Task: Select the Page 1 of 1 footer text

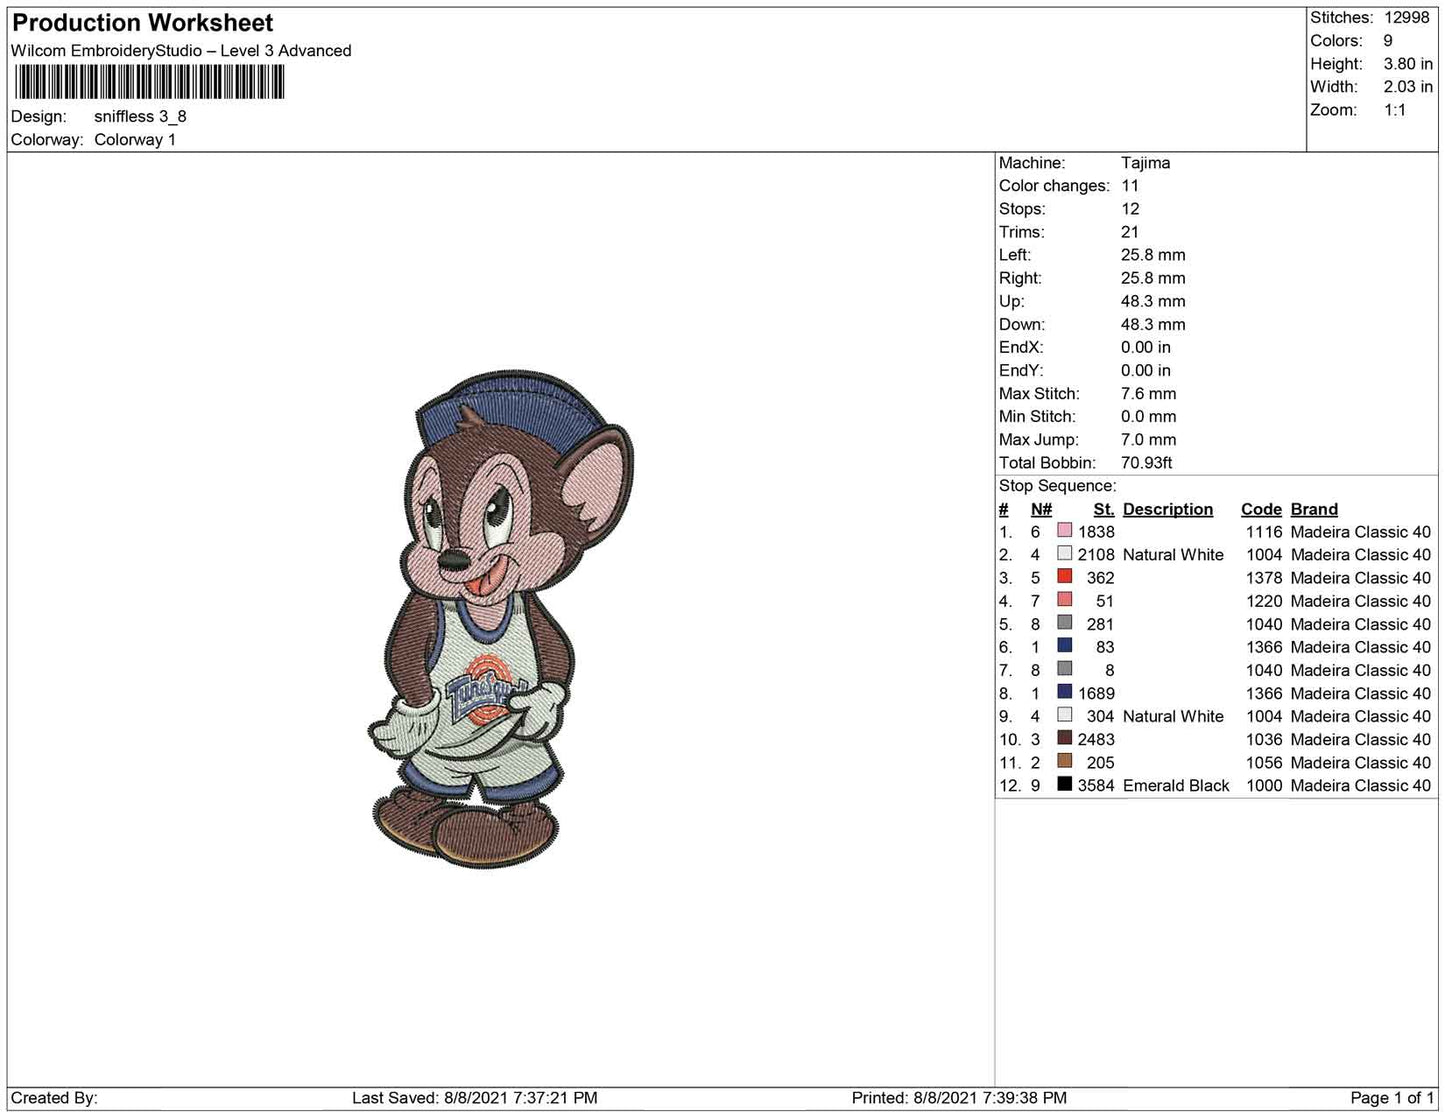Action: 1391,1098
